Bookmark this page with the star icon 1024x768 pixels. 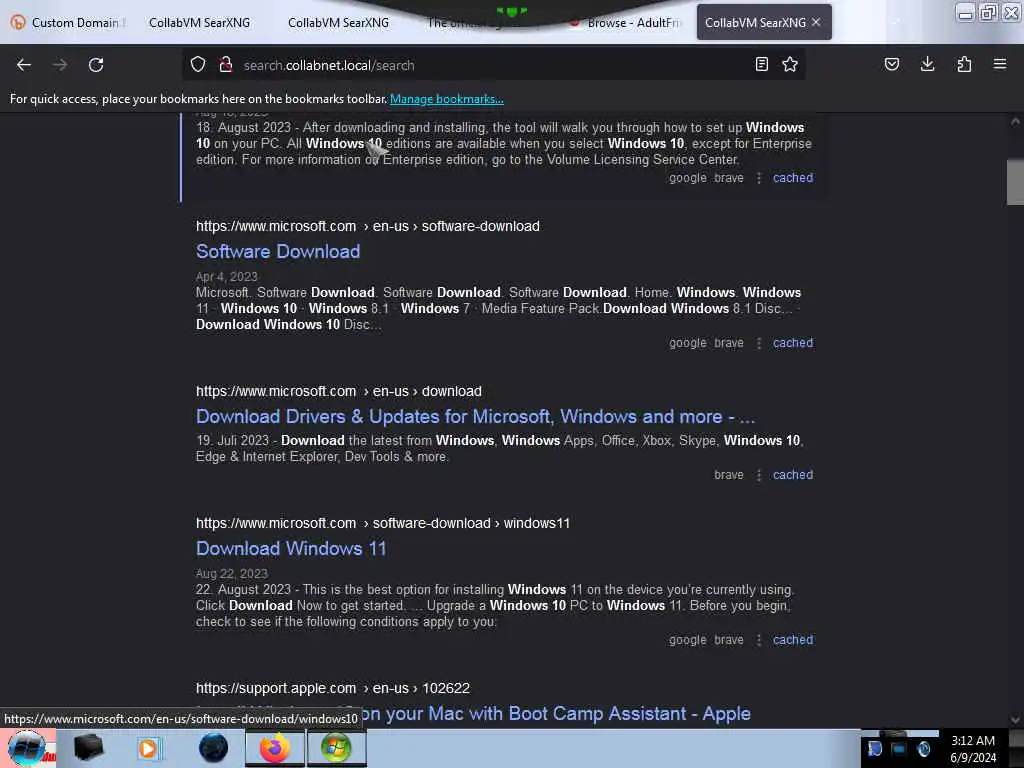pos(790,64)
